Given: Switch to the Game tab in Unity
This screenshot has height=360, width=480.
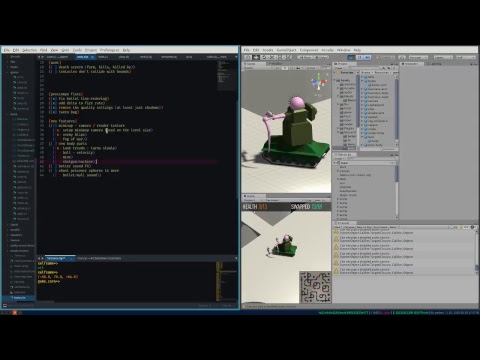Looking at the screenshot, I should pyautogui.click(x=253, y=196).
